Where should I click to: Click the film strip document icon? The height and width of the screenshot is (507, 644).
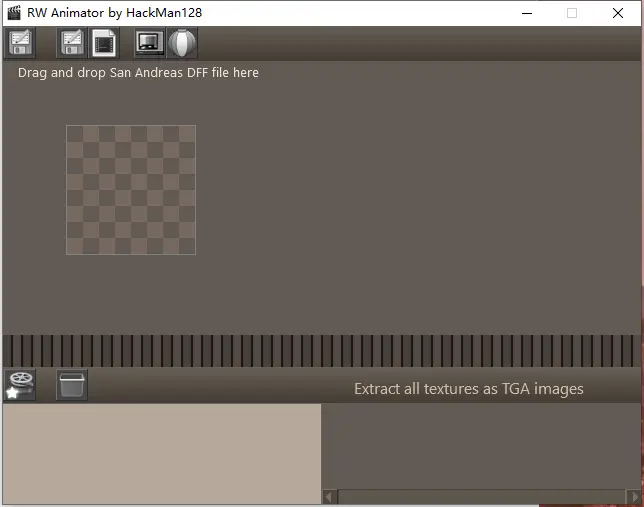coord(104,43)
